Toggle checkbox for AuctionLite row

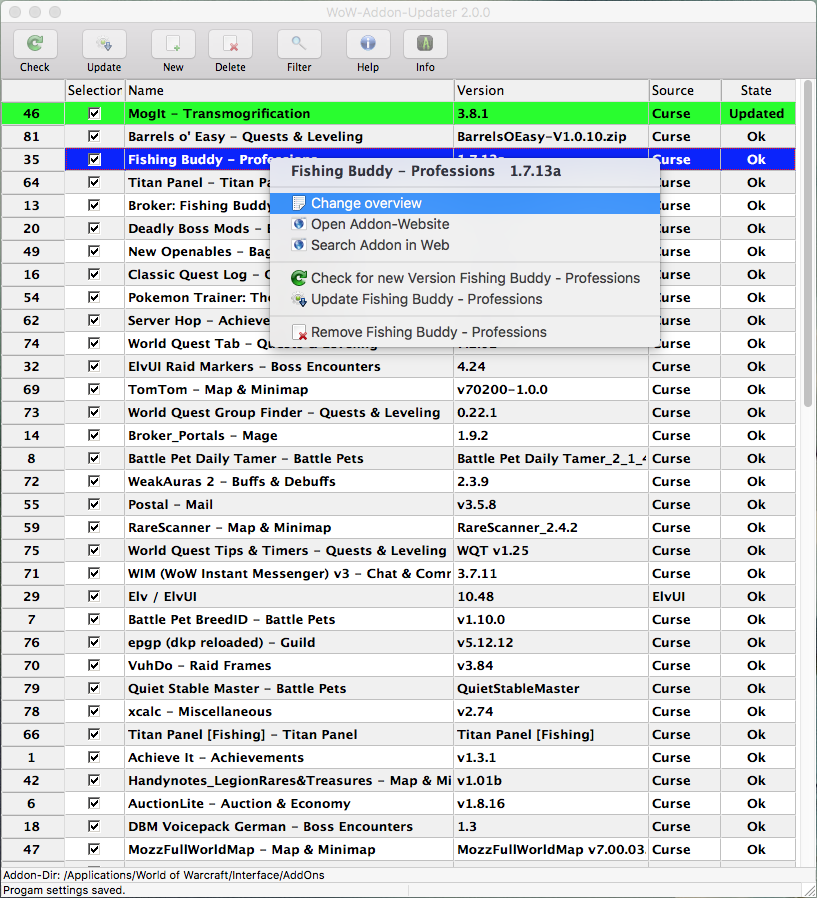(94, 803)
